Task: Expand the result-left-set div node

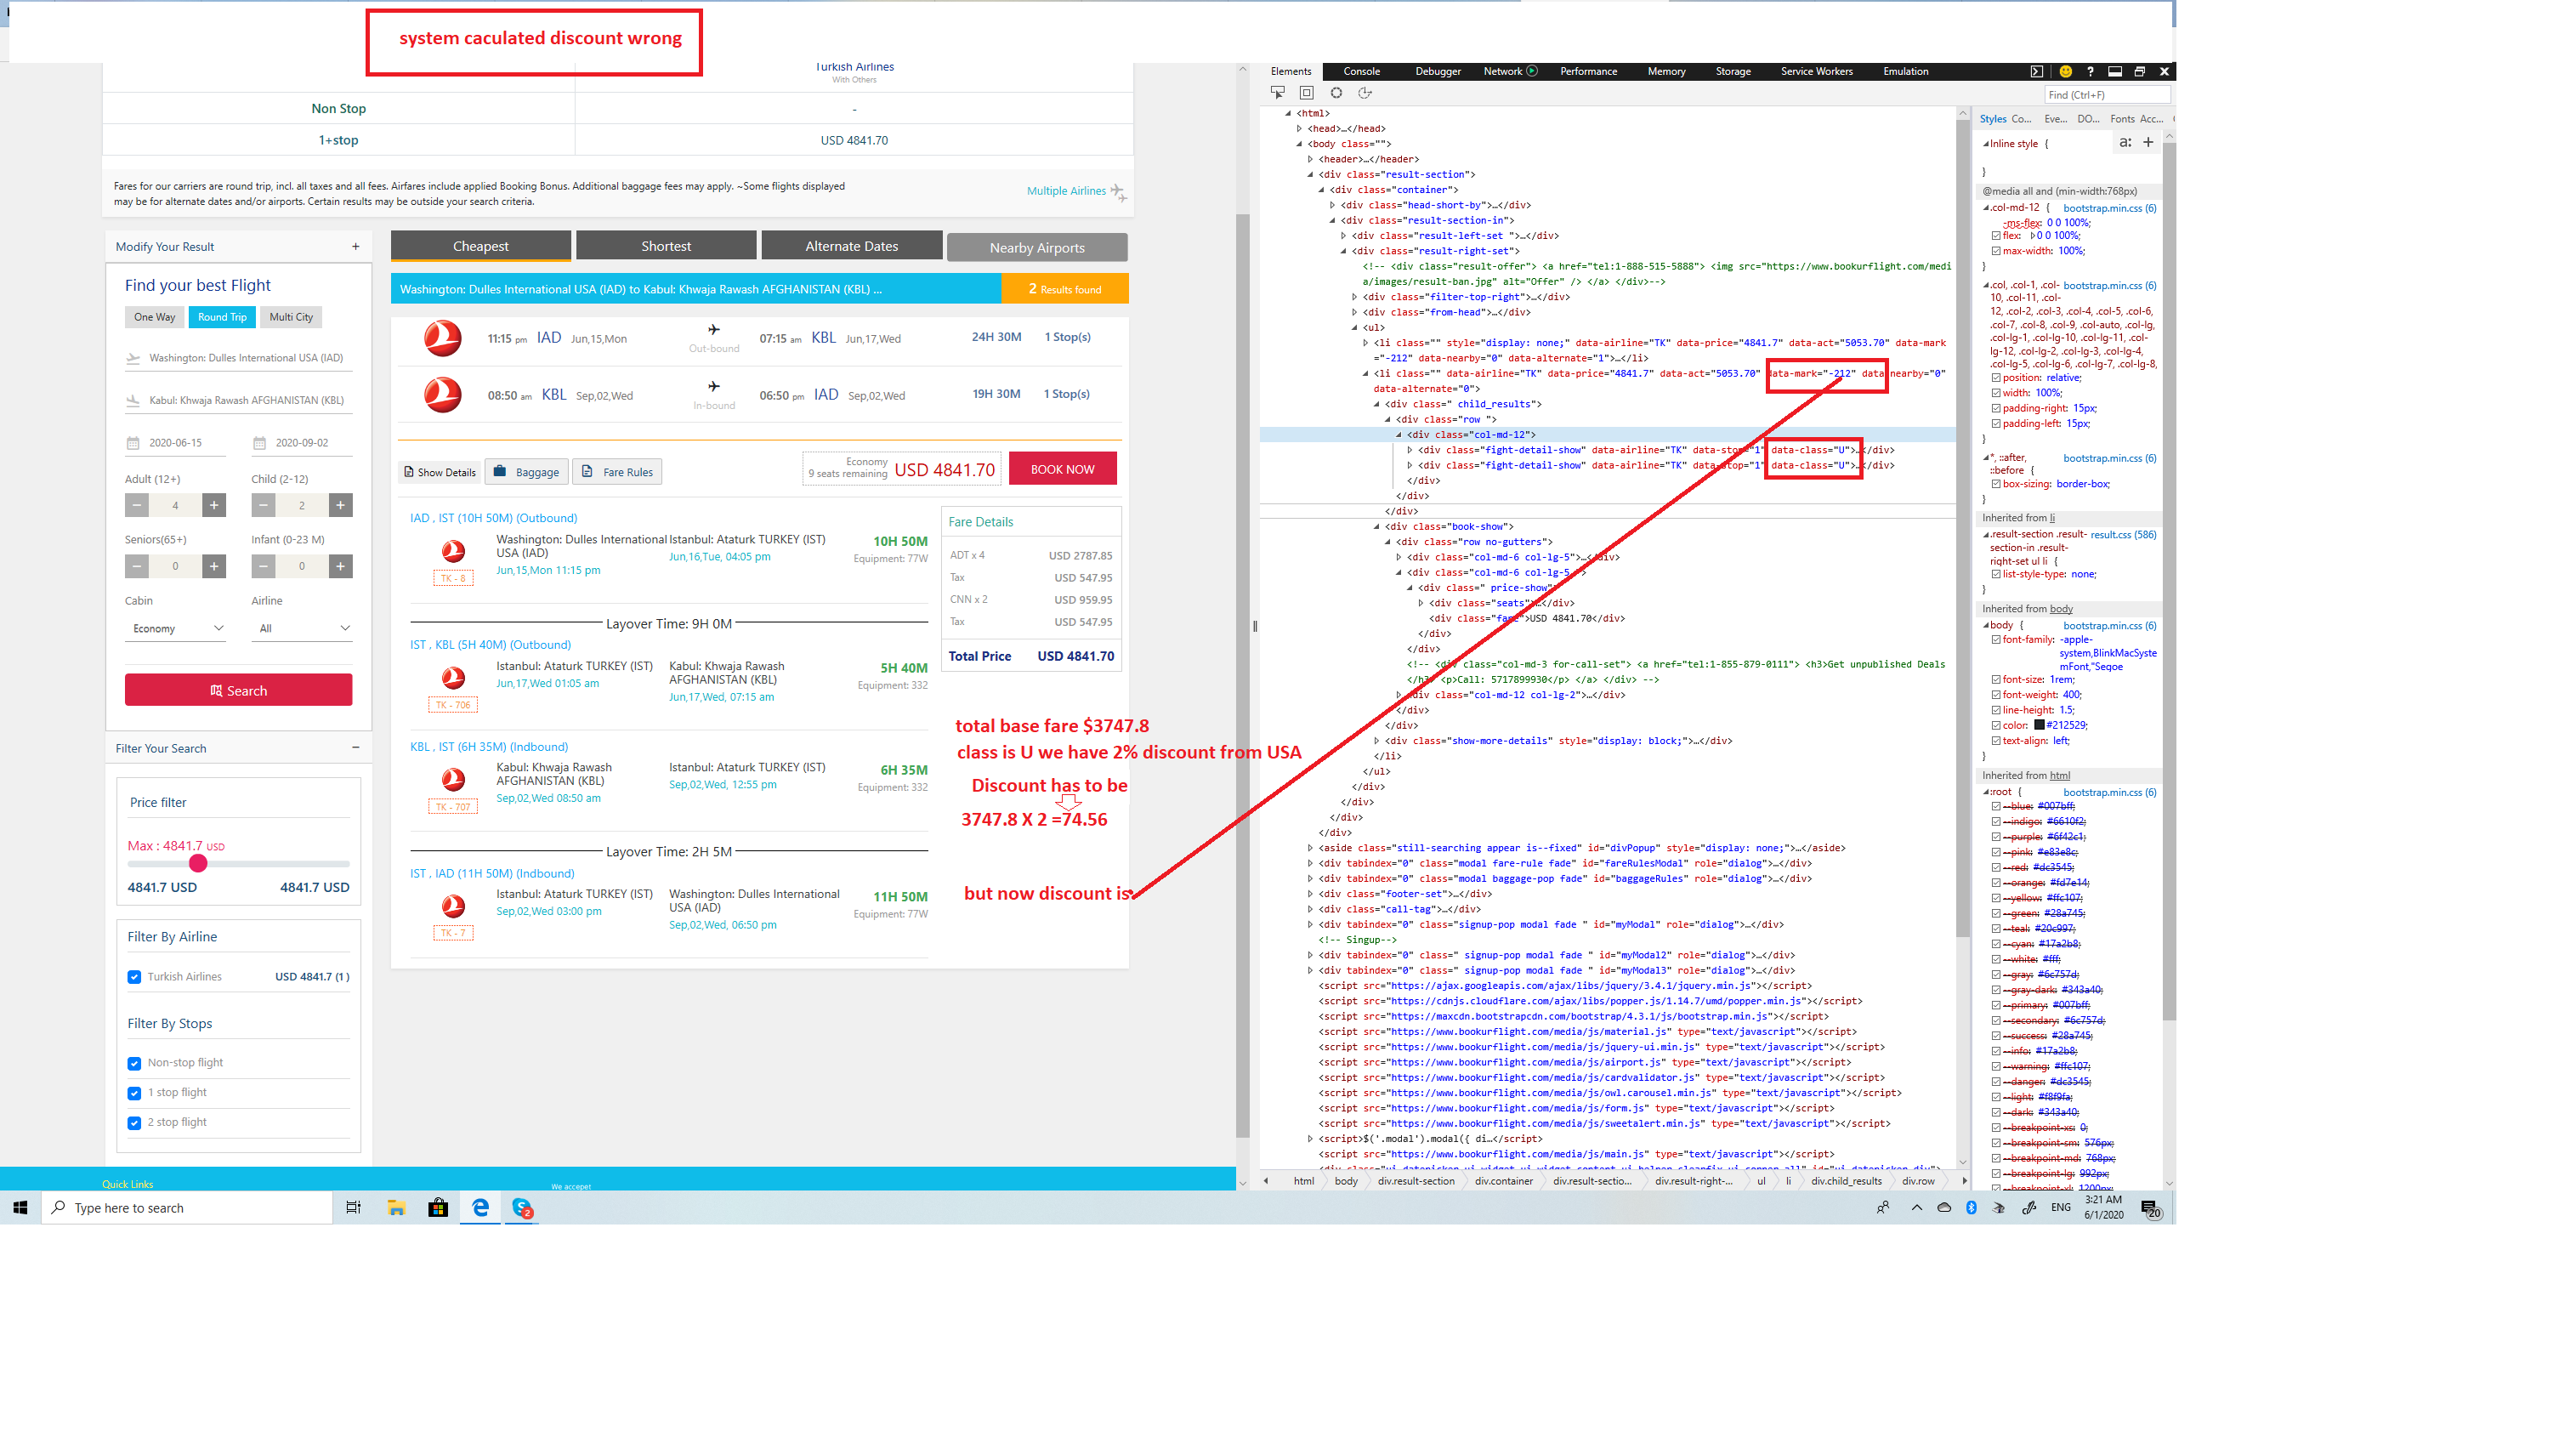Action: (x=1344, y=236)
